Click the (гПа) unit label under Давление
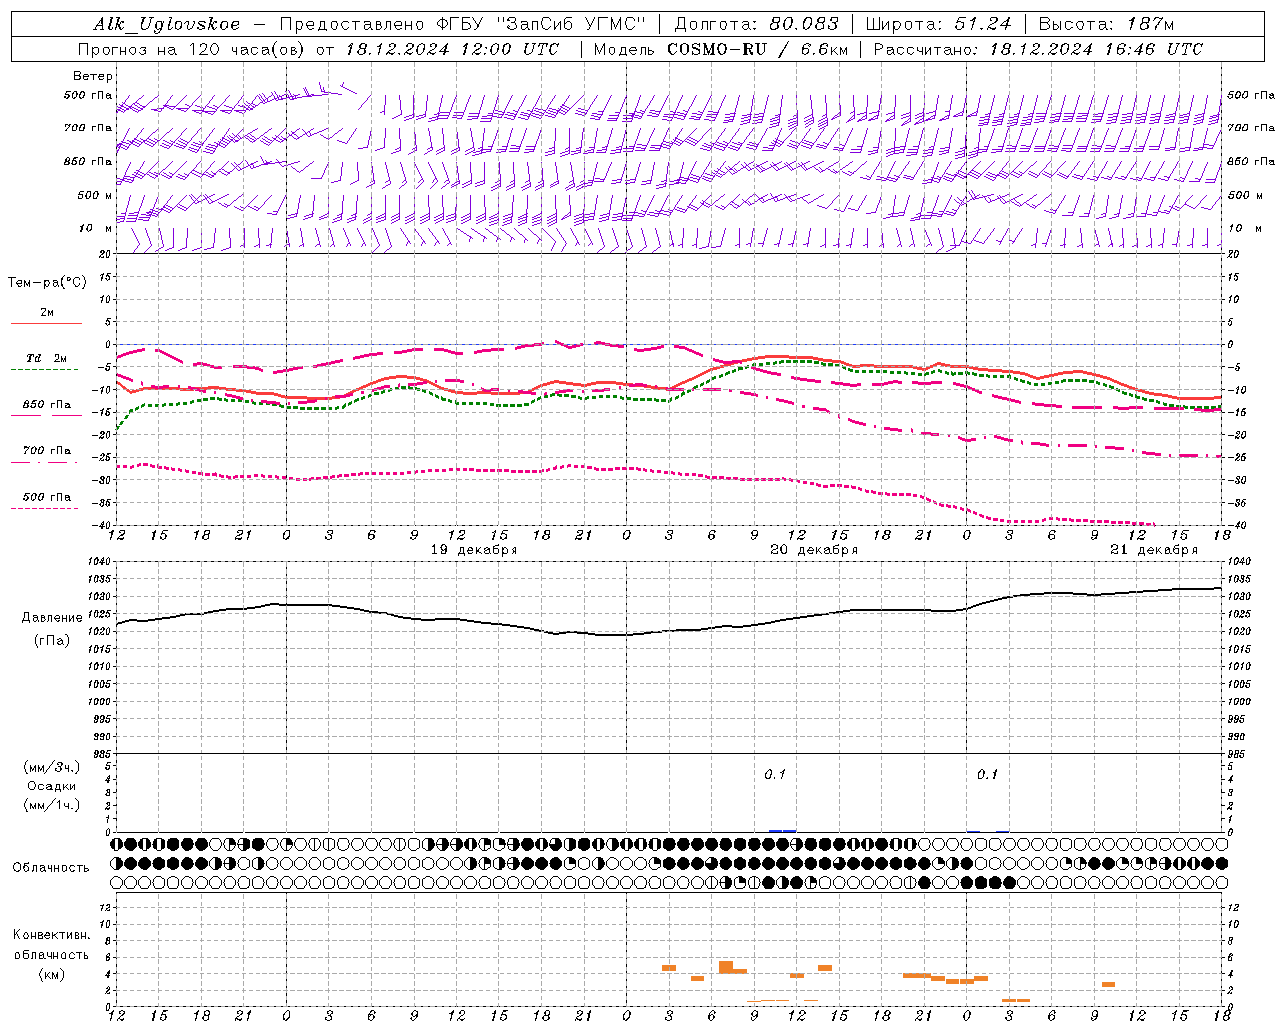This screenshot has height=1024, width=1280. click(52, 641)
